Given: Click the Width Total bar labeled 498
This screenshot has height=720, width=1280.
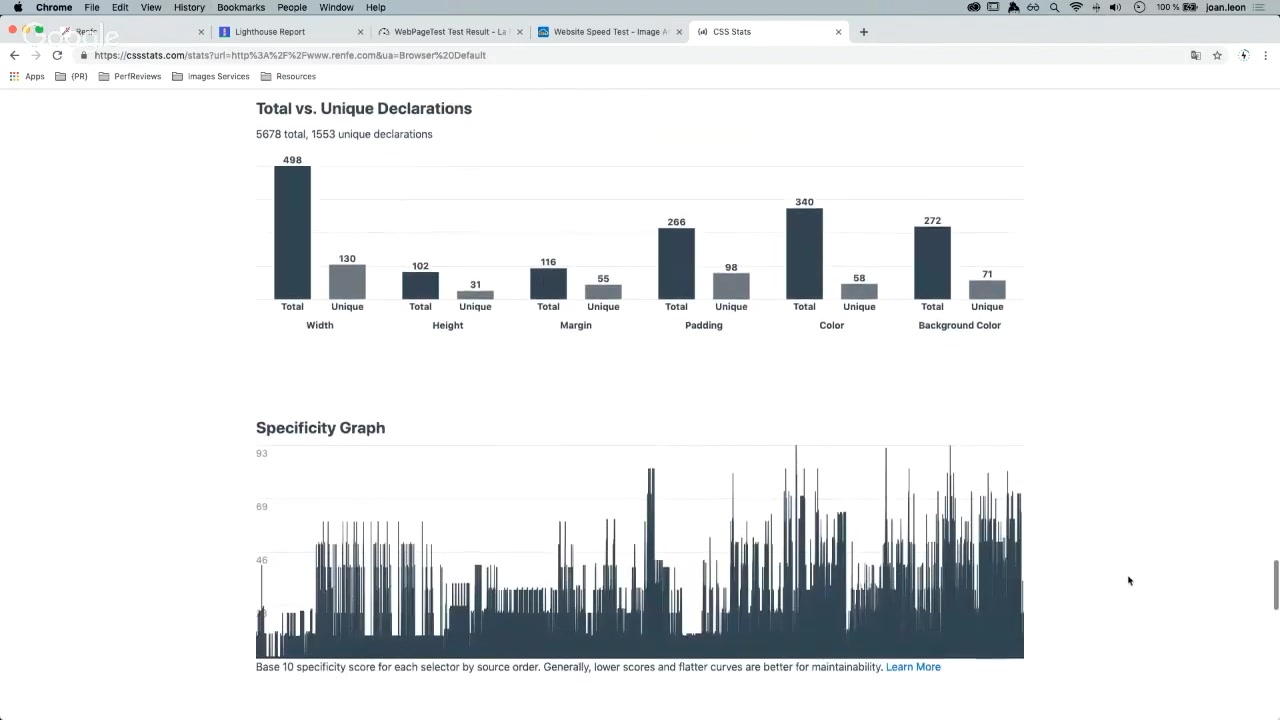Looking at the screenshot, I should tap(292, 232).
